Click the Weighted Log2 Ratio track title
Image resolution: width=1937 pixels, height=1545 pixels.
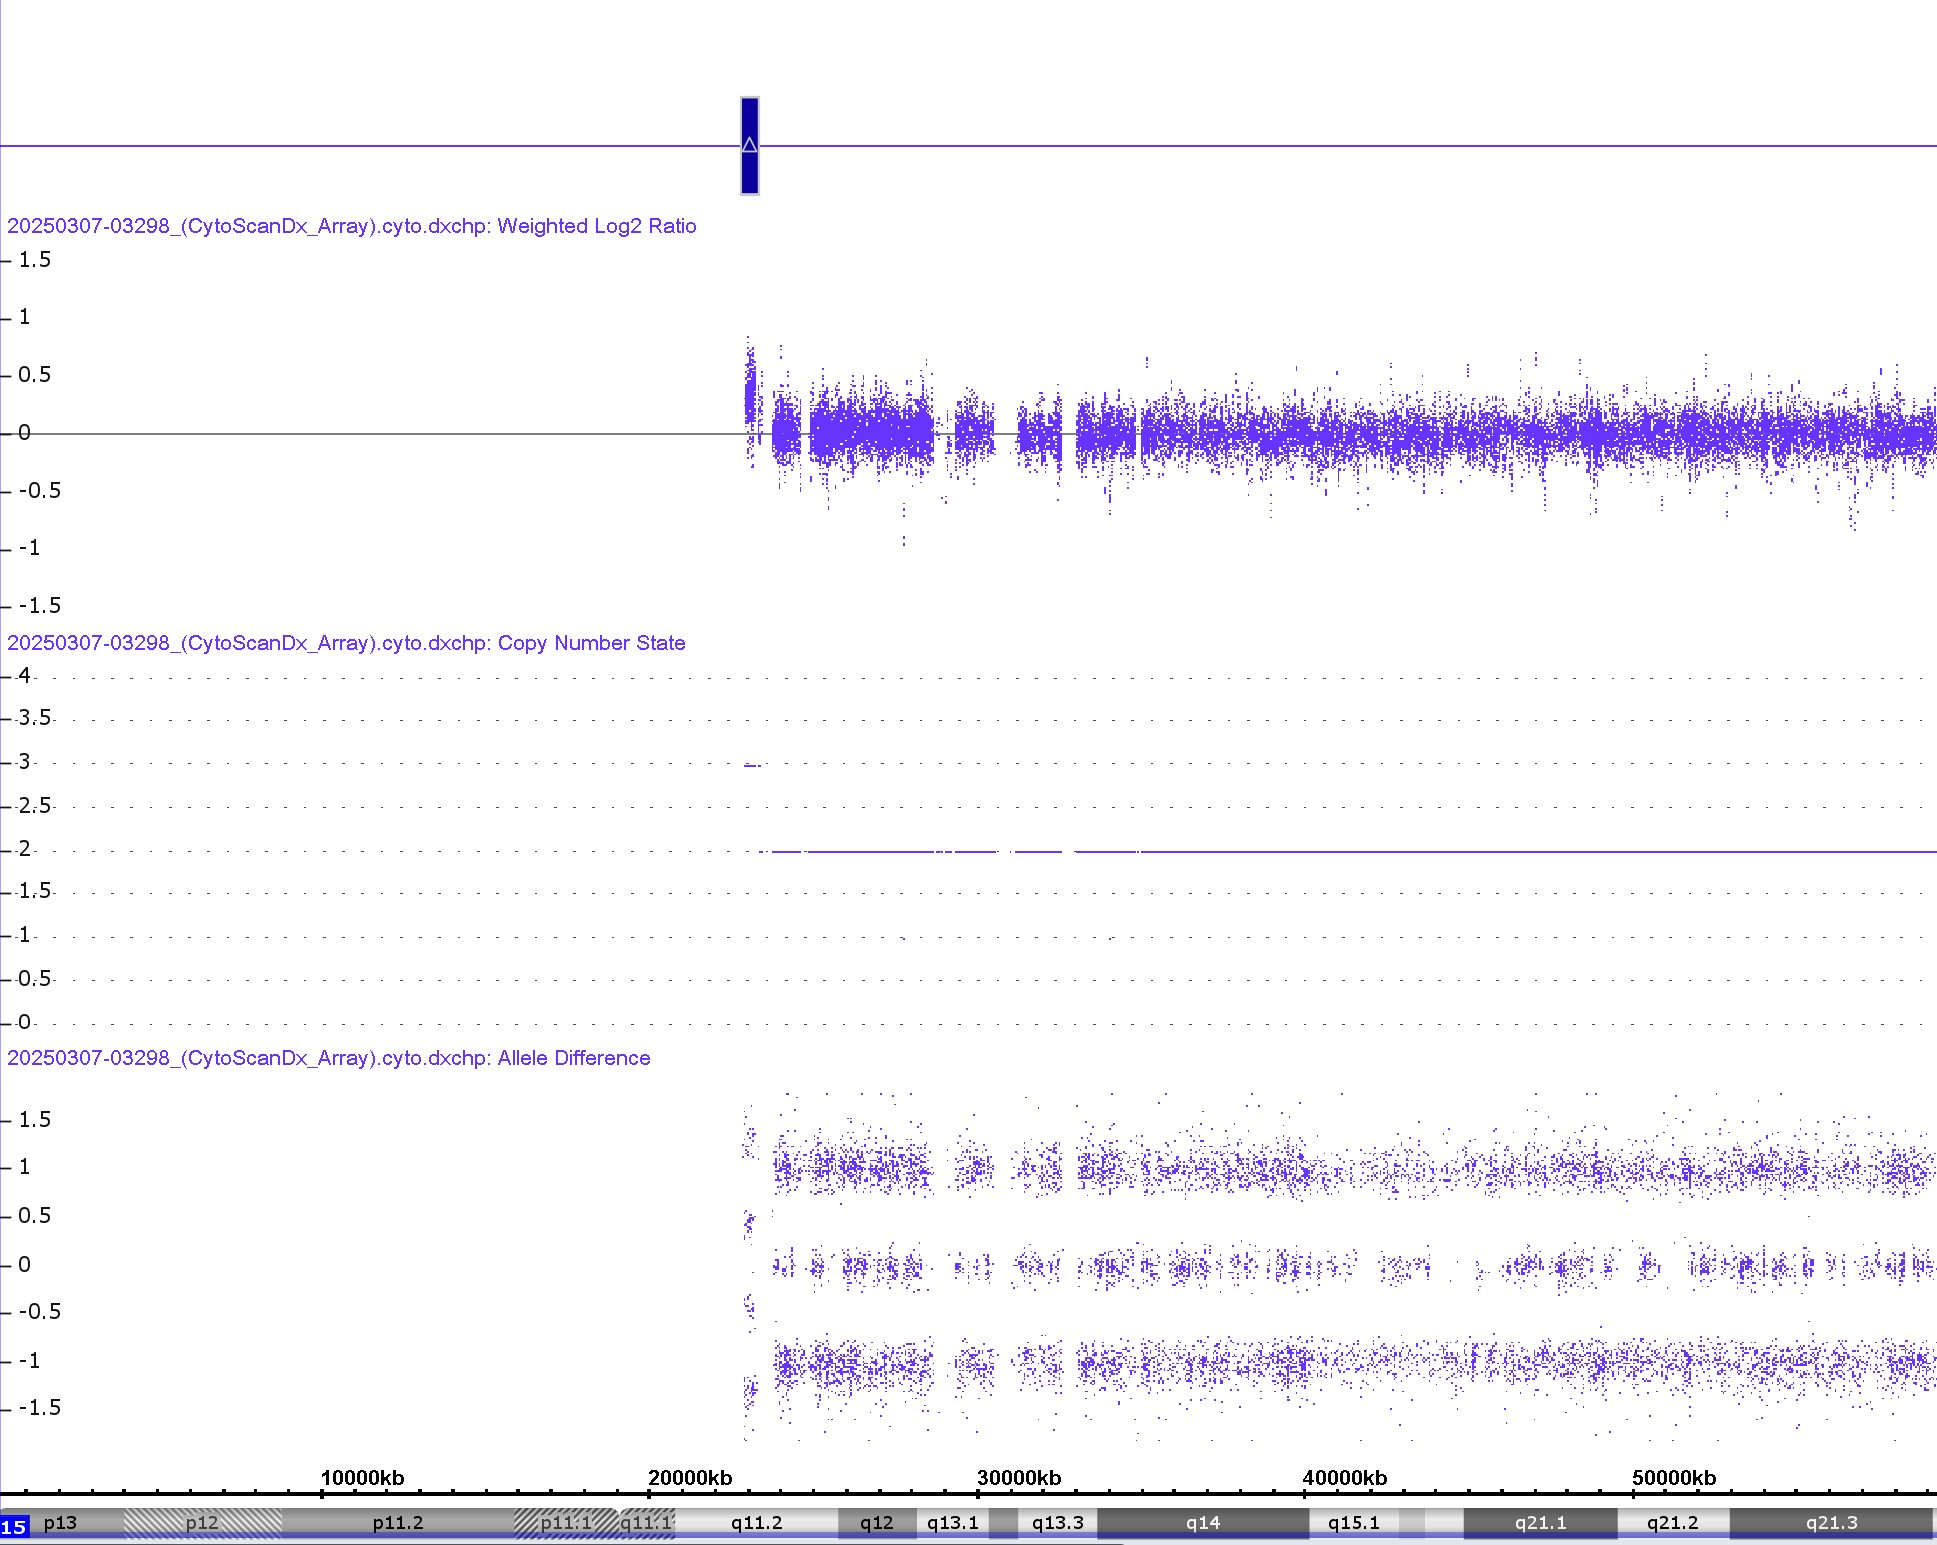pos(351,226)
